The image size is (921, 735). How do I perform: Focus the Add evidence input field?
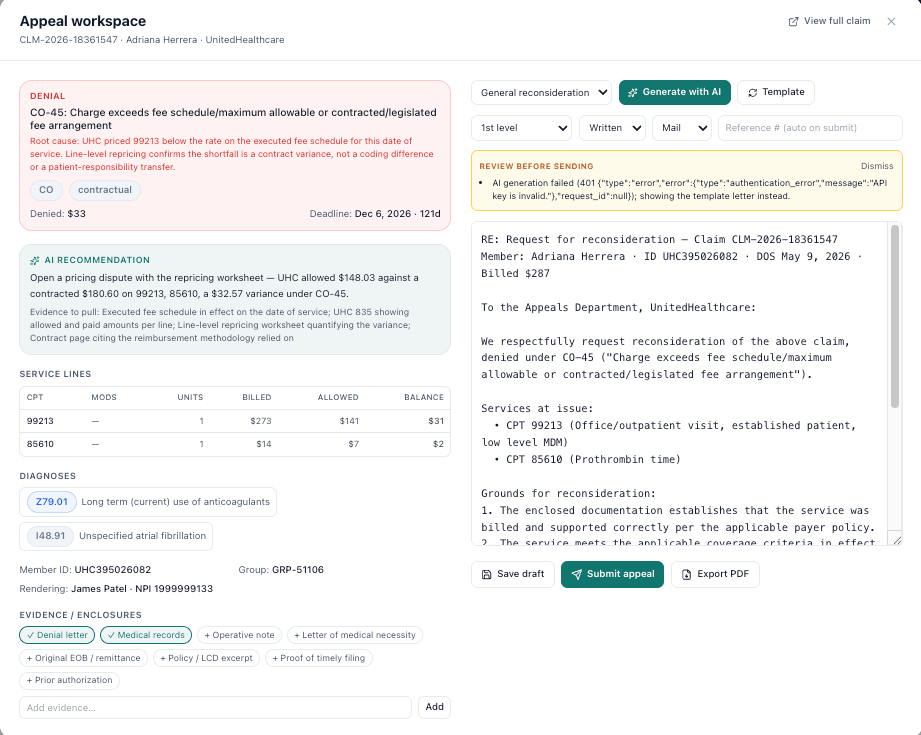(215, 707)
